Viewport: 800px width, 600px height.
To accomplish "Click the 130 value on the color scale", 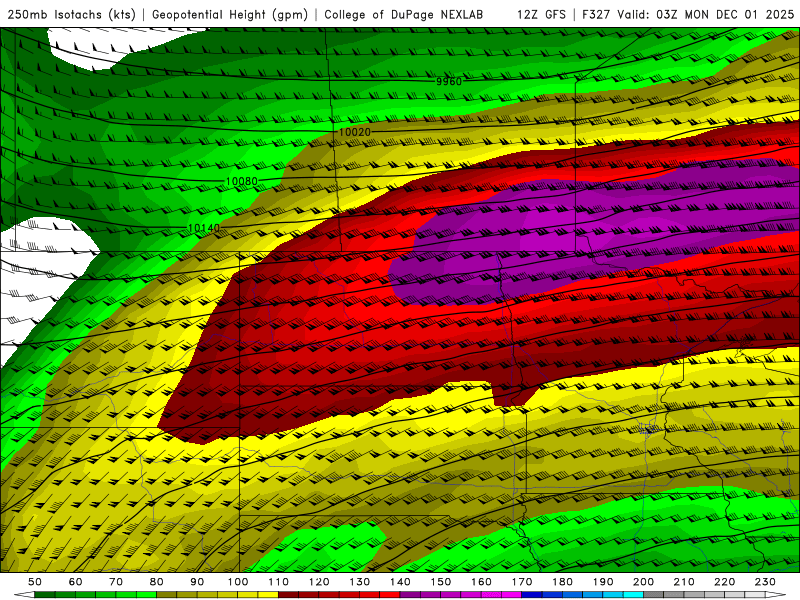I will pos(360,582).
